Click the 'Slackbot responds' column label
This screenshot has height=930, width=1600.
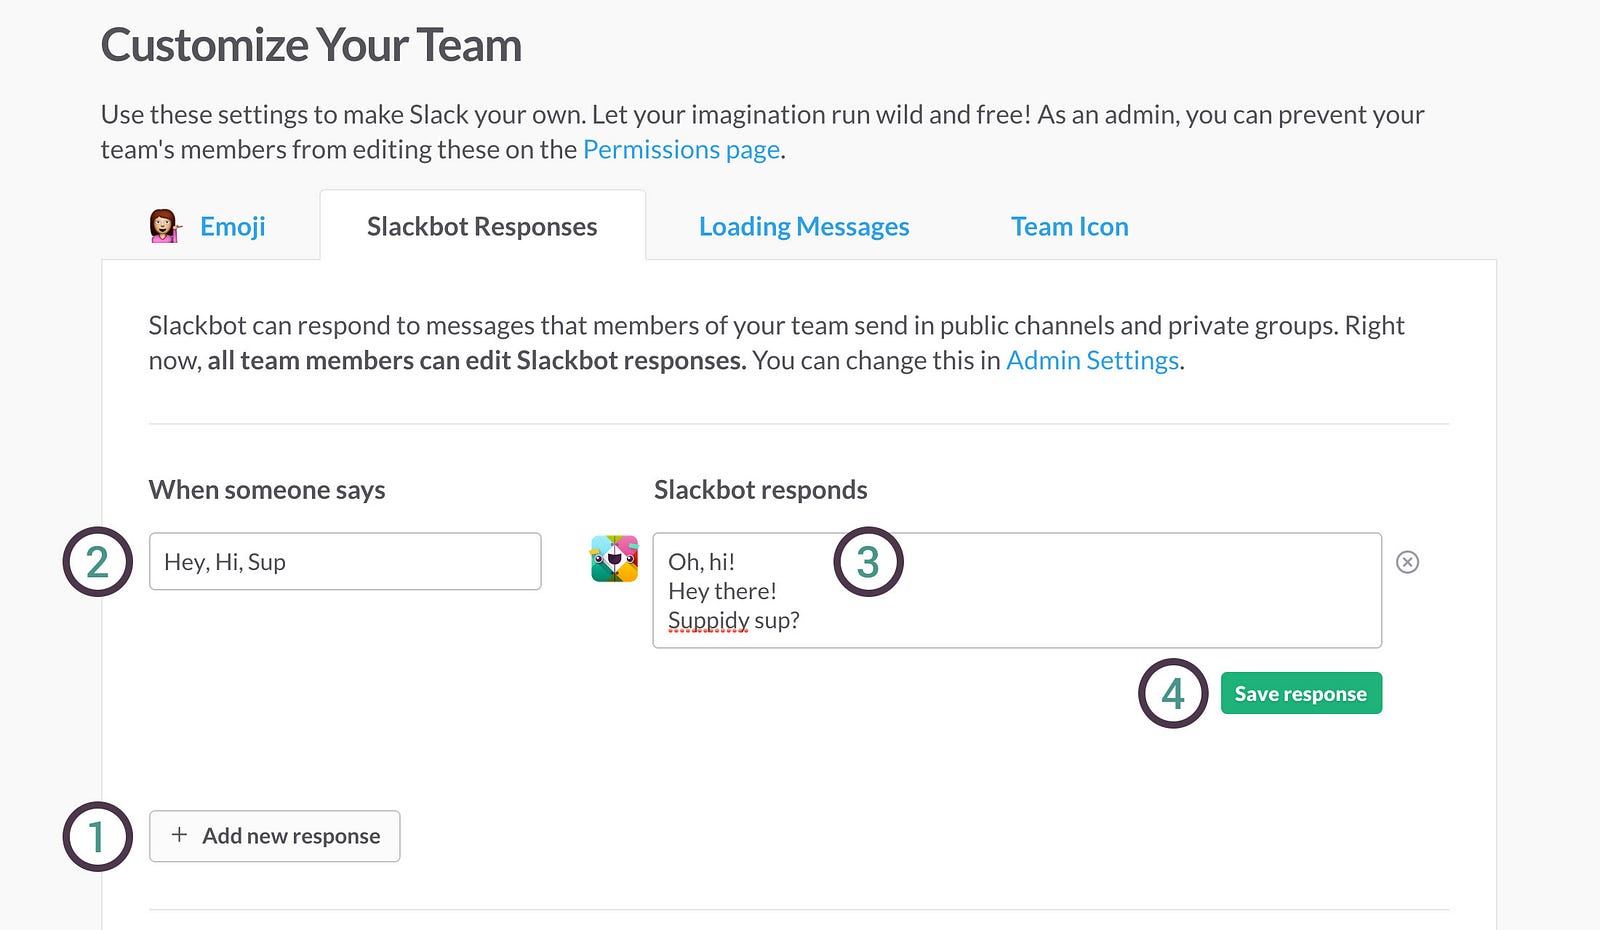click(x=760, y=490)
